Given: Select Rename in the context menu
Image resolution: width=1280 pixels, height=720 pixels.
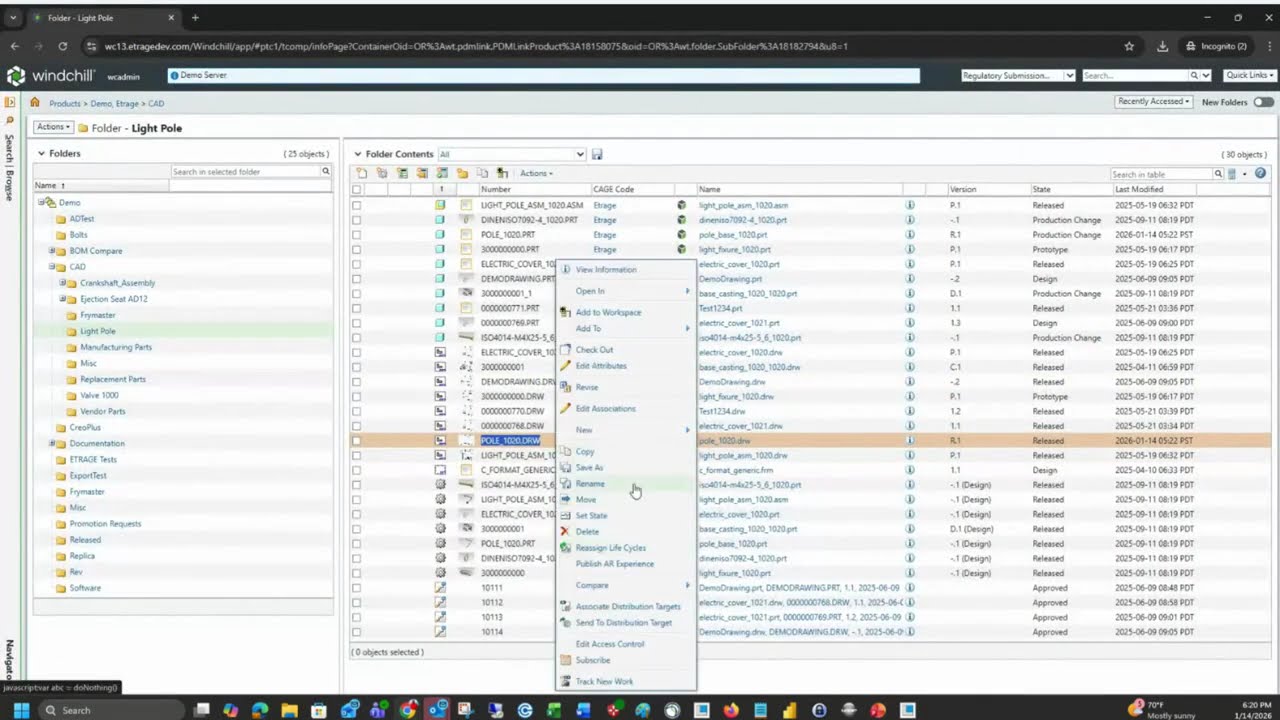Looking at the screenshot, I should click(590, 484).
